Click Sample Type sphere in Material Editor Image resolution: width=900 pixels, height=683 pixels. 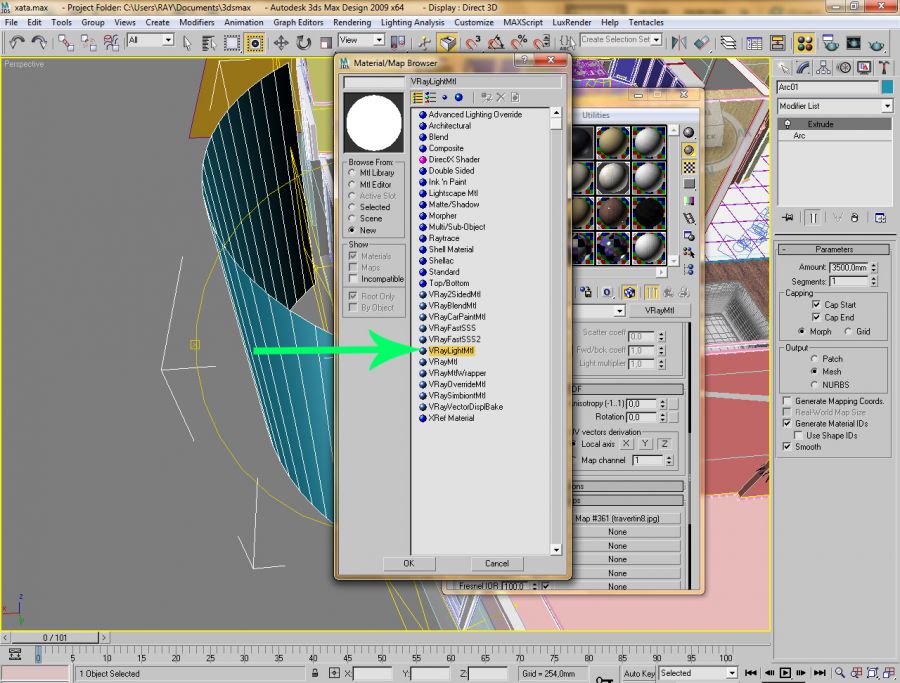pyautogui.click(x=688, y=133)
